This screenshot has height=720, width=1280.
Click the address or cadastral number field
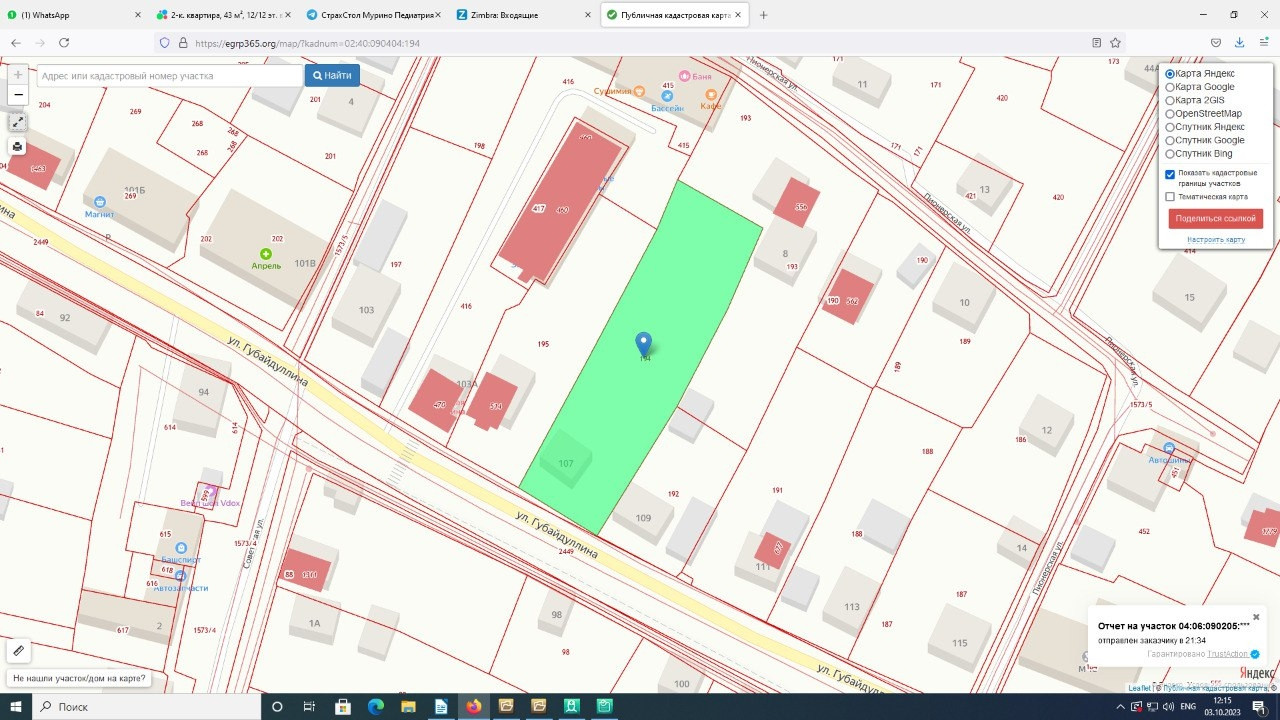pos(170,75)
